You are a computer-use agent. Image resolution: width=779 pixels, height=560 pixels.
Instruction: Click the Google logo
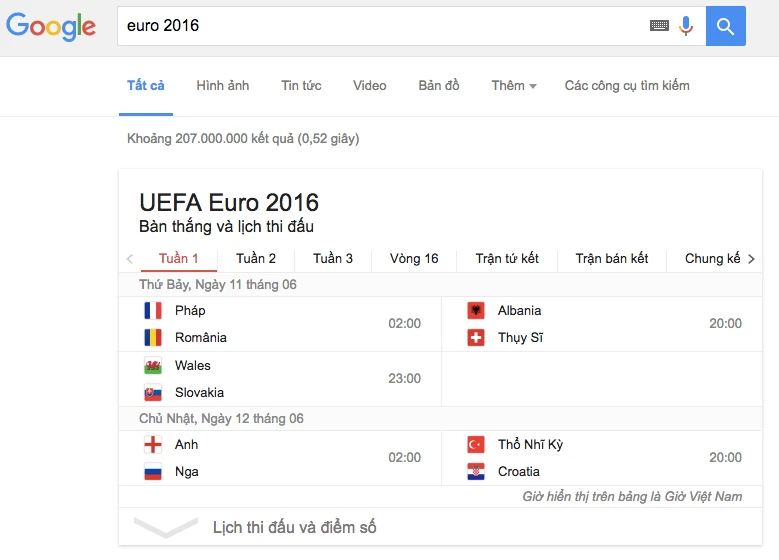pyautogui.click(x=51, y=26)
